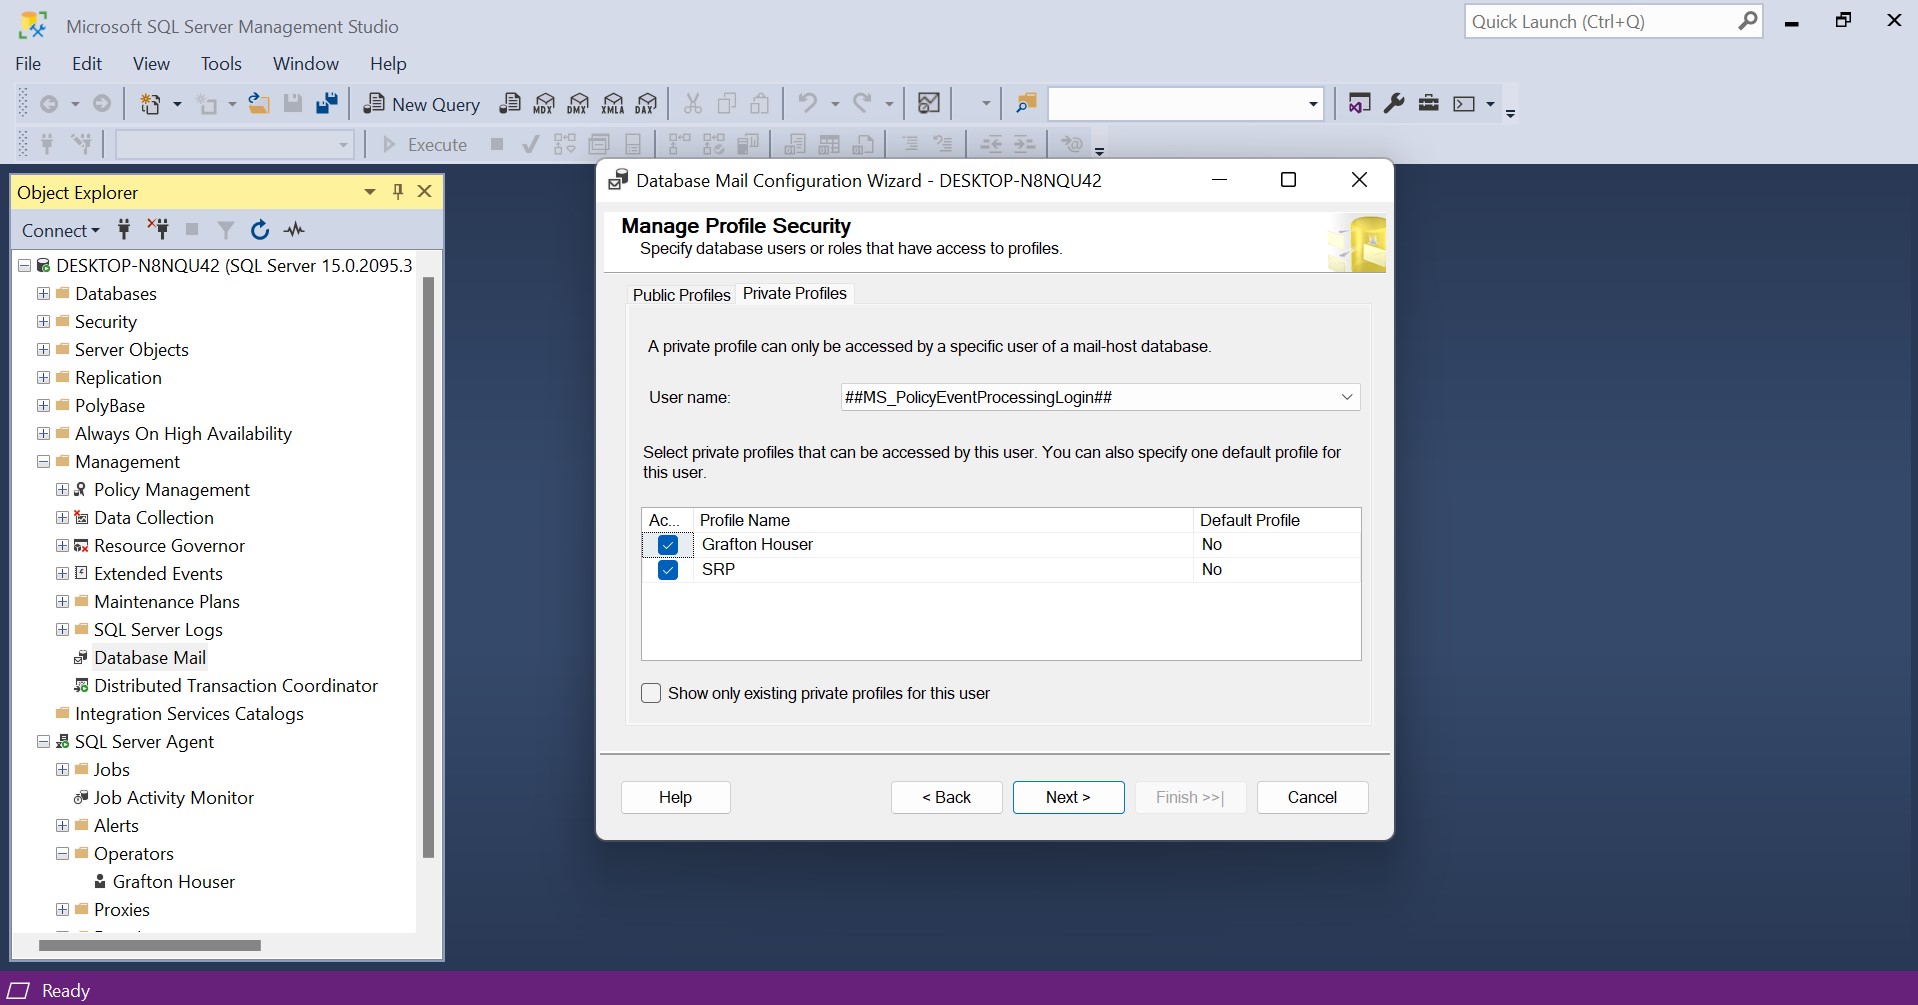Expand the Databases tree node
This screenshot has height=1005, width=1918.
coord(43,294)
